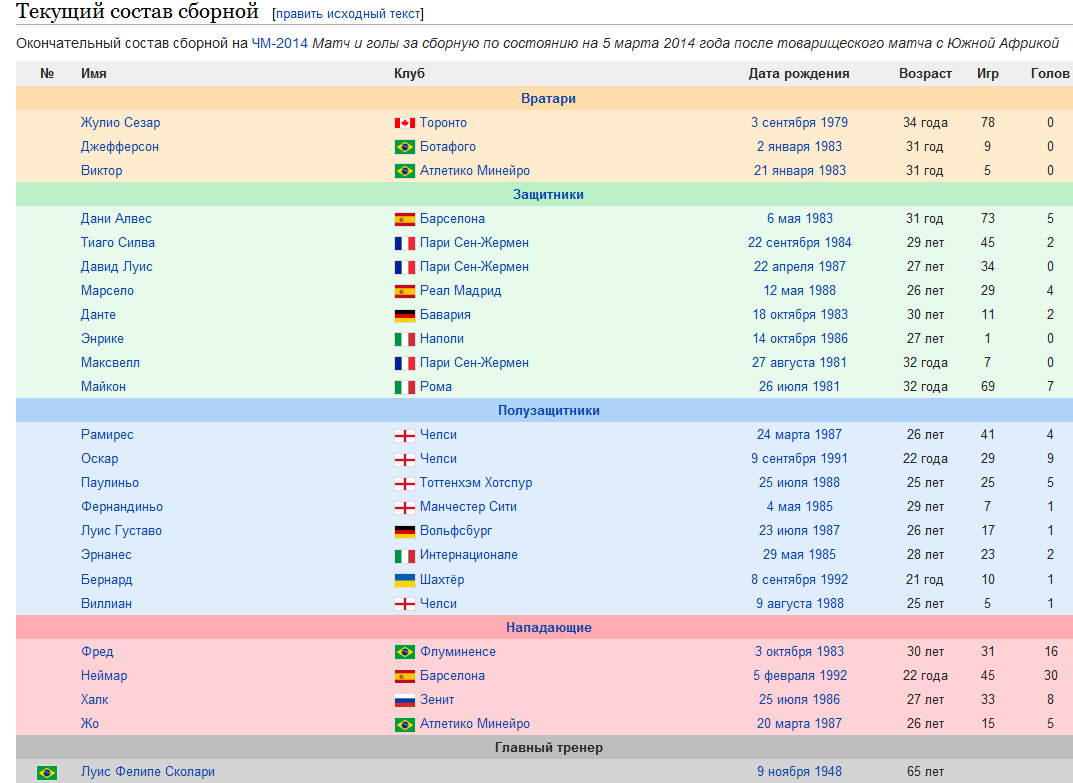Open player page for Фернандиньо
Screen dimensions: 1073x783
click(122, 506)
